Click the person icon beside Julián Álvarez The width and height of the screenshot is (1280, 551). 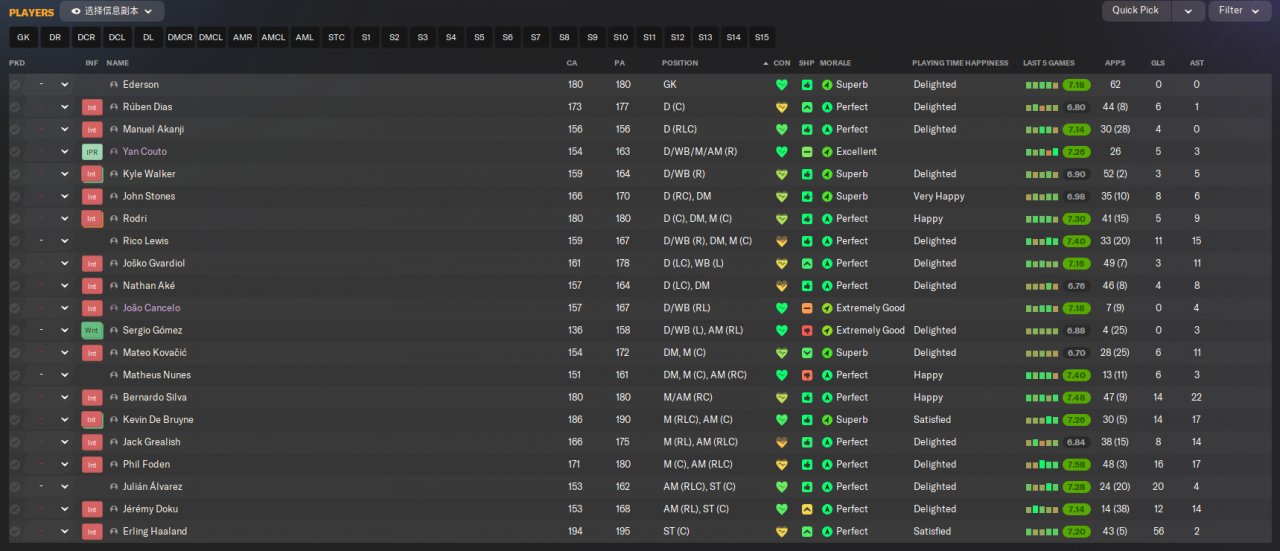click(x=114, y=487)
